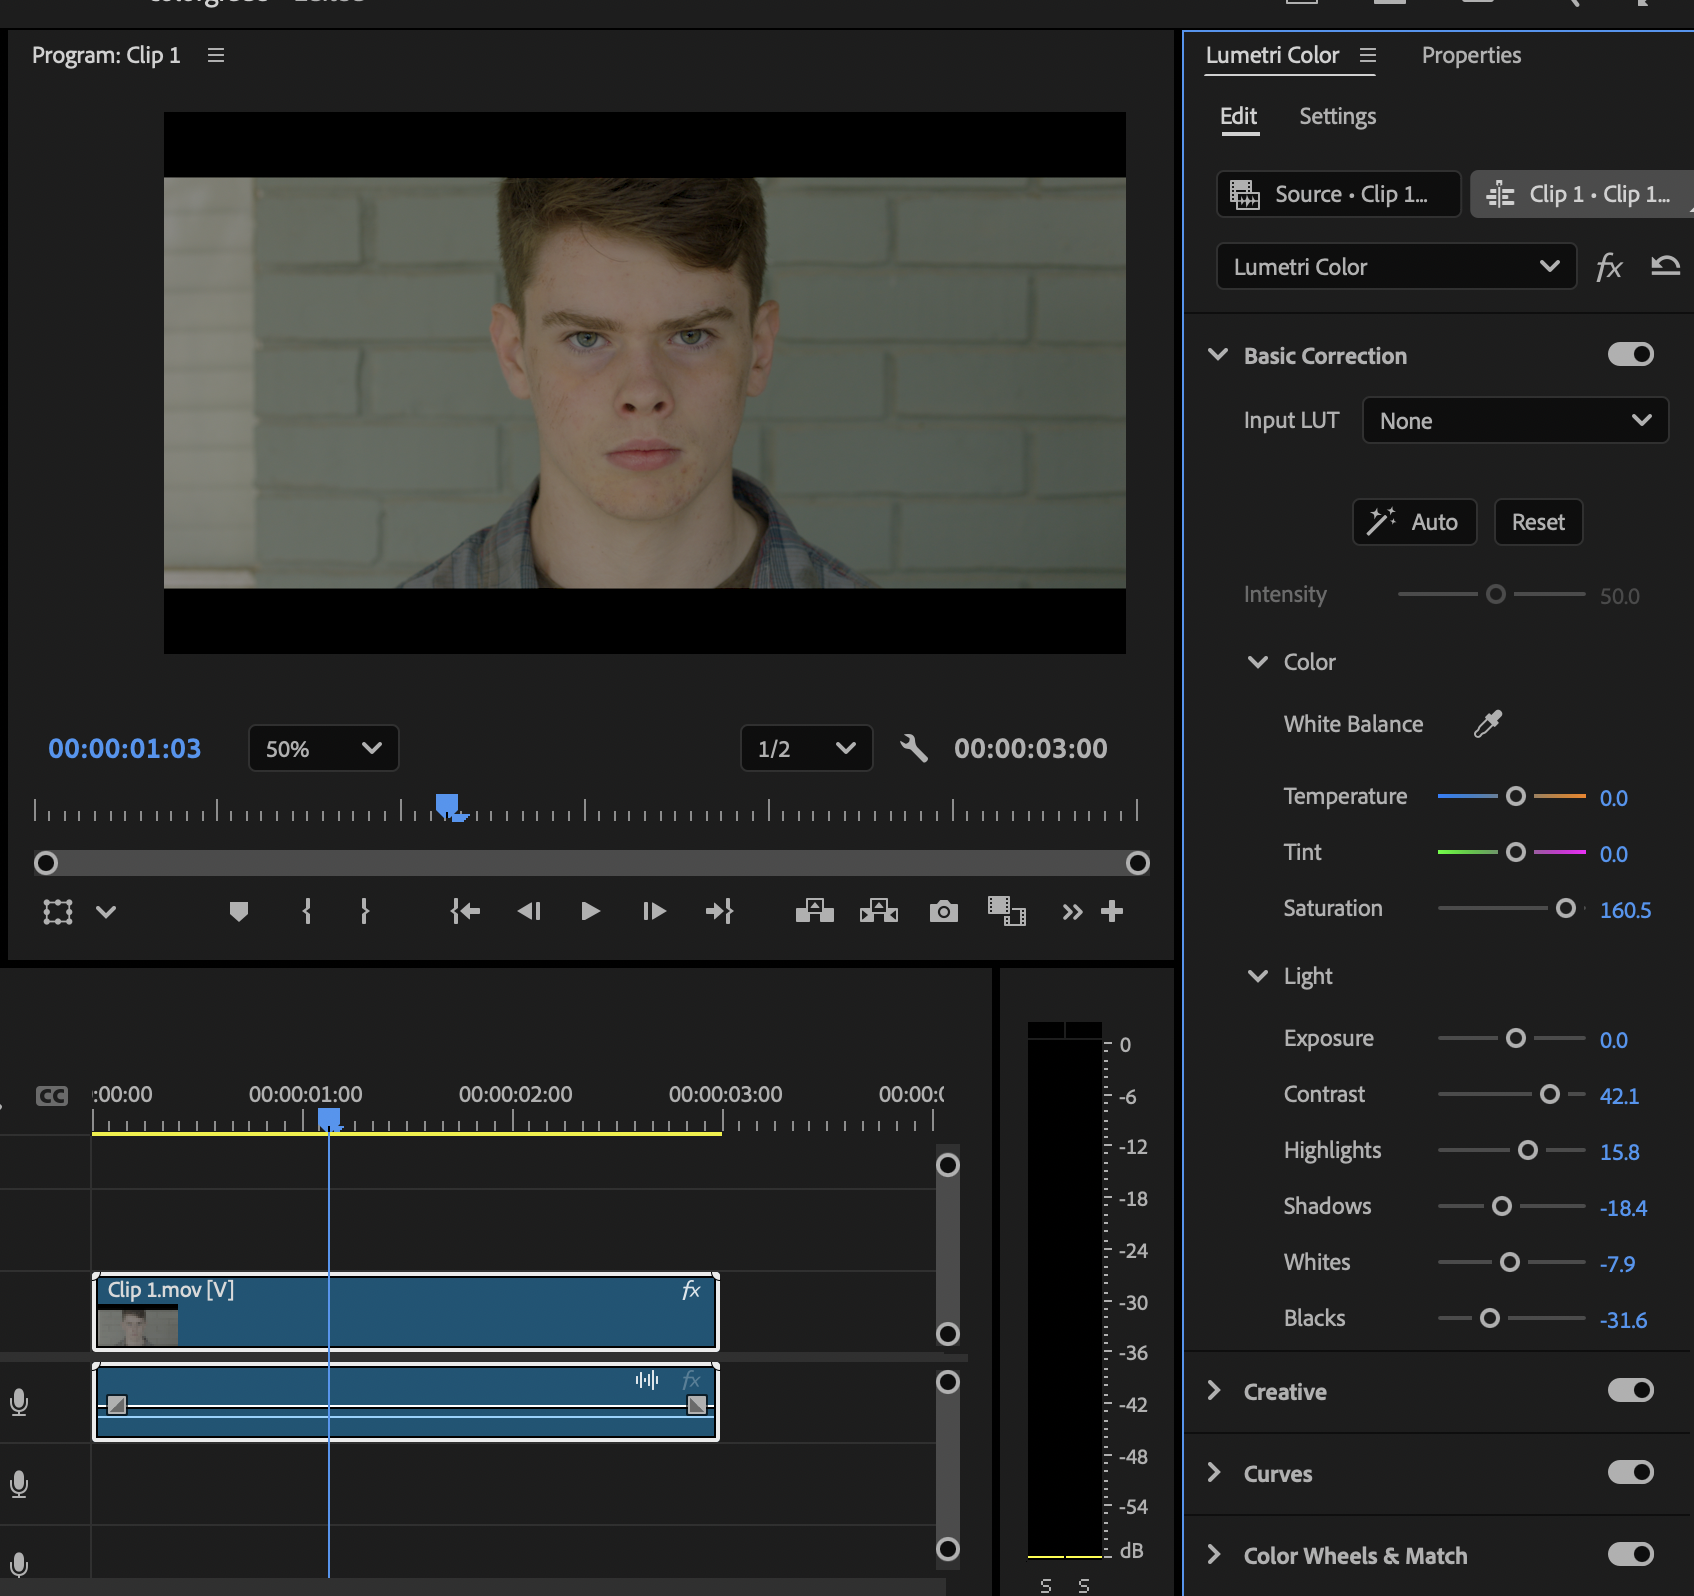This screenshot has height=1596, width=1694.
Task: Open the Program: Clip 1 panel menu
Action: click(216, 55)
